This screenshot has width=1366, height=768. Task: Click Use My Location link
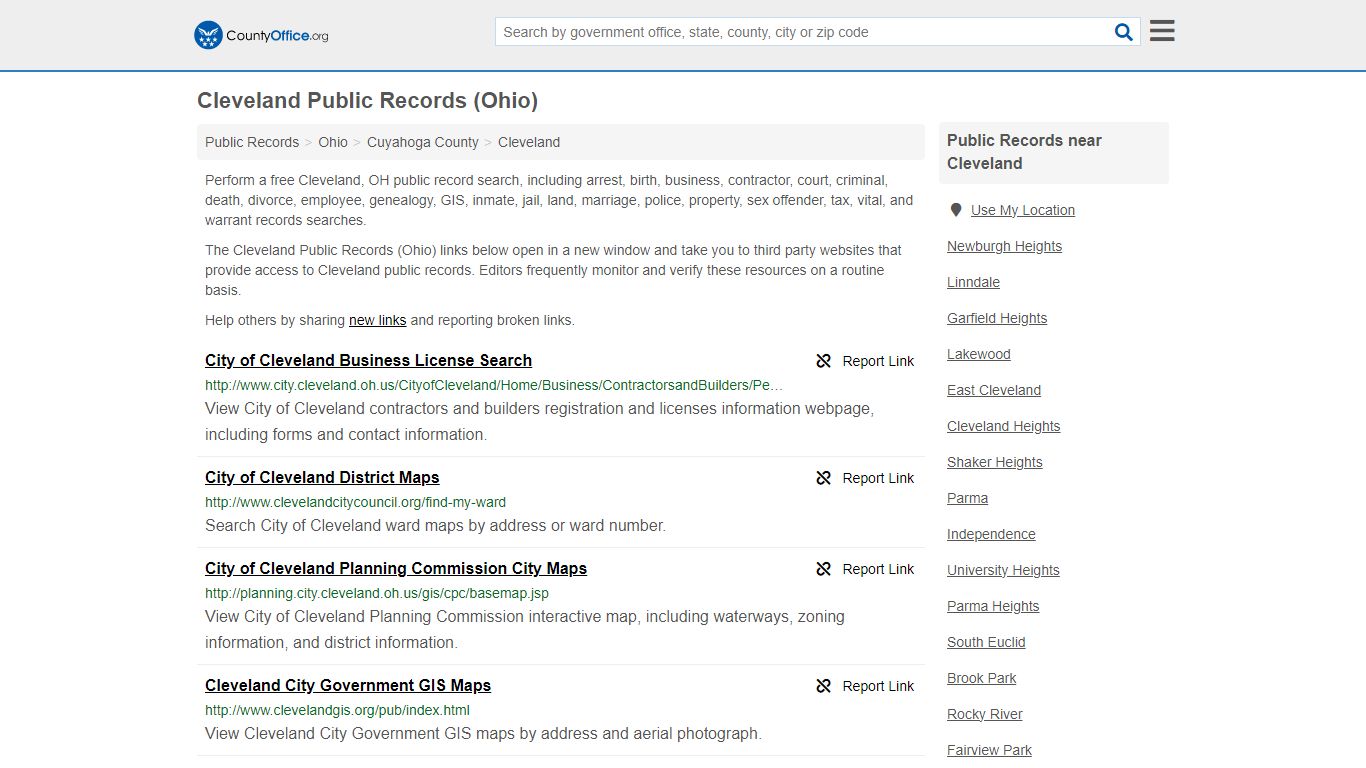(x=1022, y=210)
